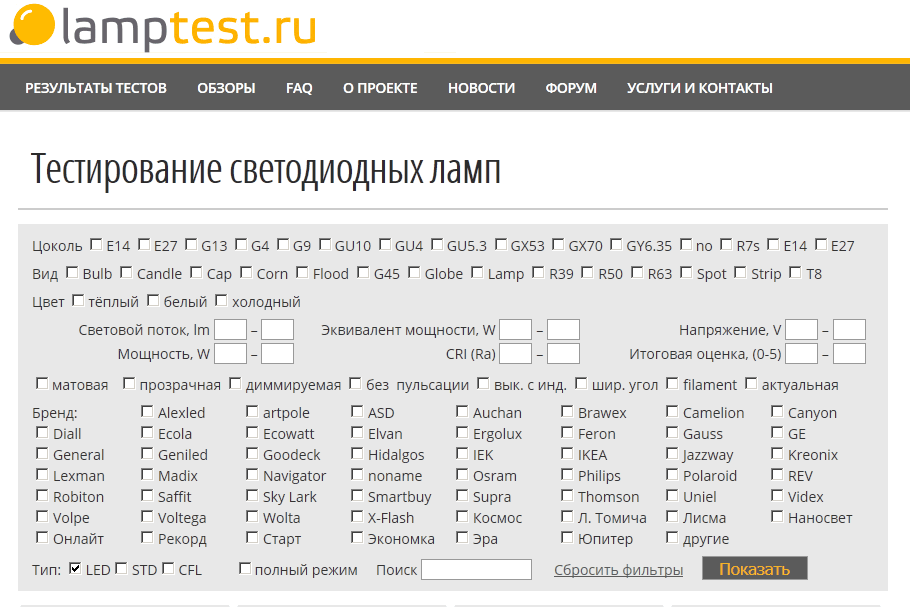Image resolution: width=910 pixels, height=607 pixels.
Task: Tick the STD type checkbox
Action: coord(121,568)
